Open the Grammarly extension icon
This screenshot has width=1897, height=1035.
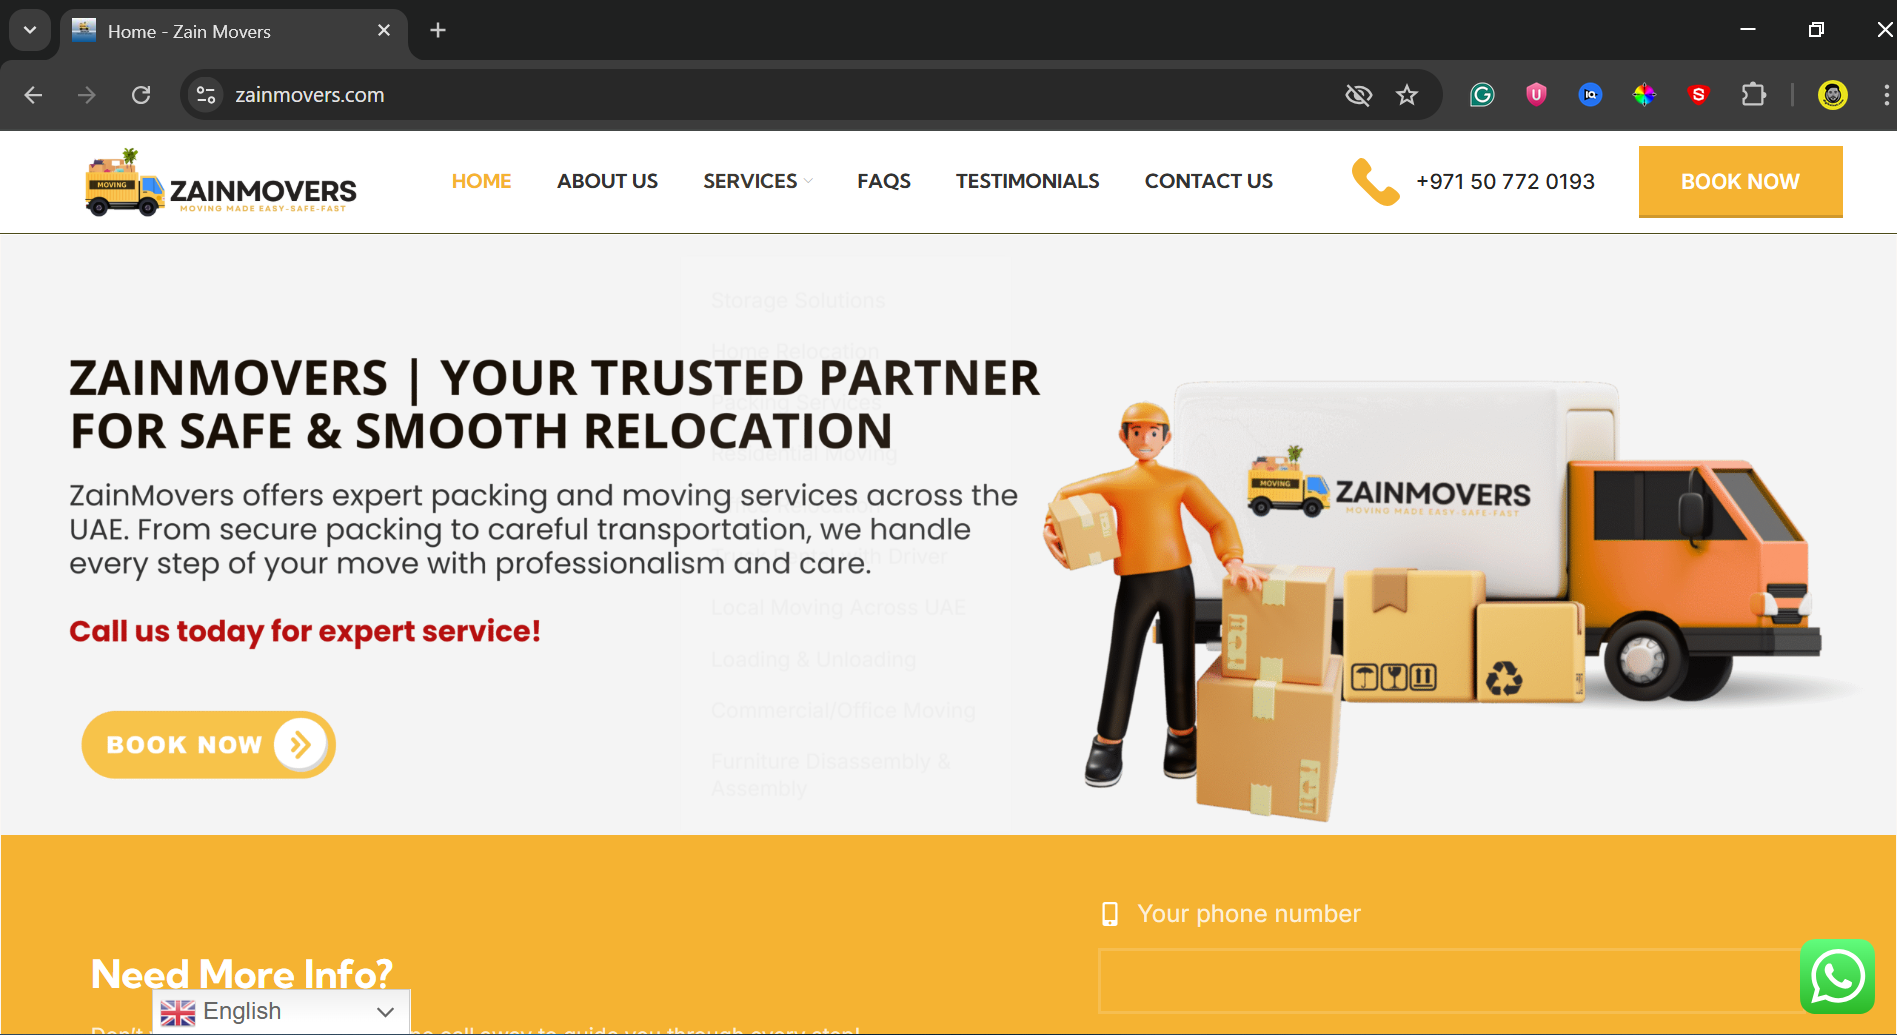1482,95
